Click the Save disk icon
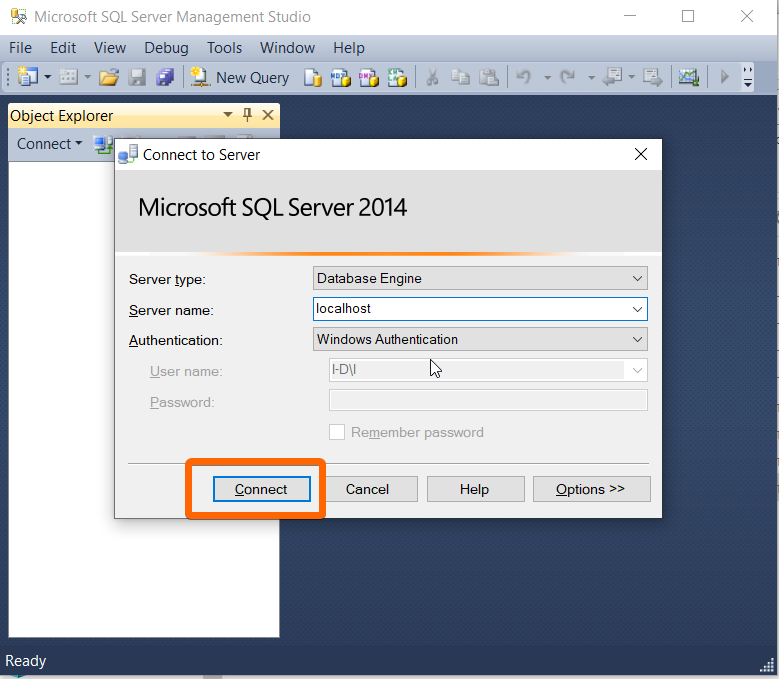This screenshot has height=679, width=779. (x=137, y=77)
